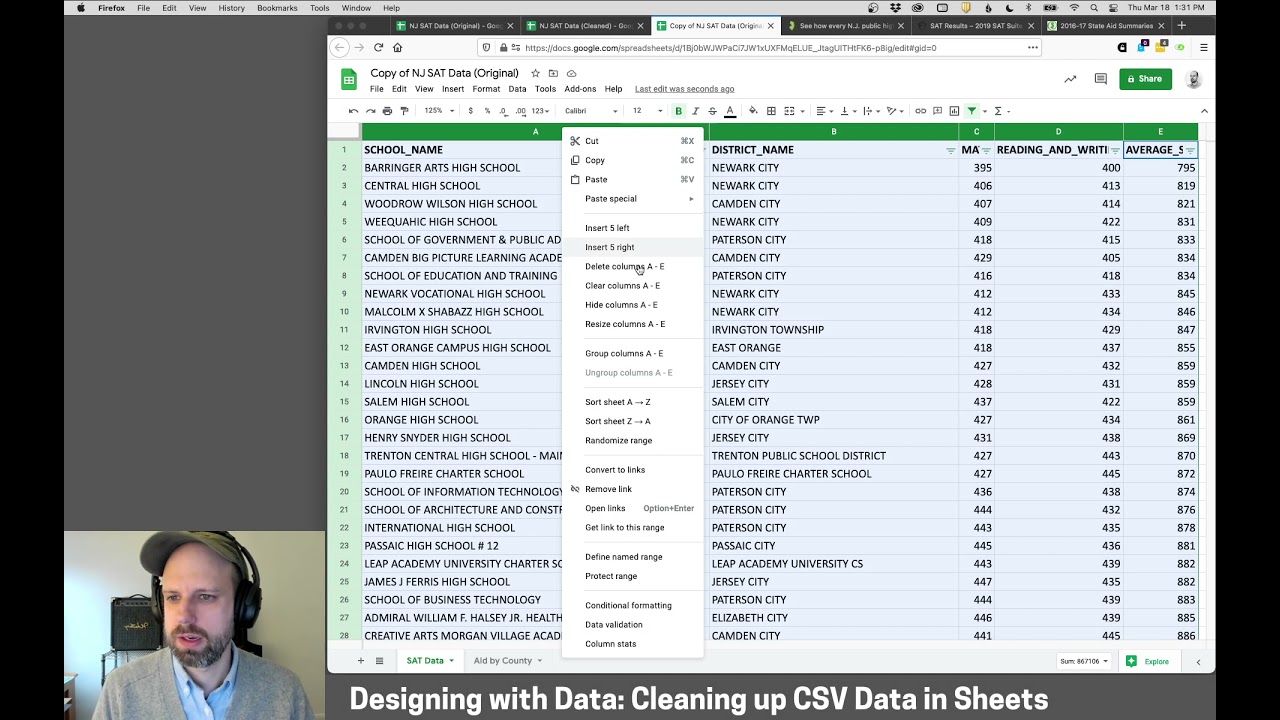Click the Borders icon
Image resolution: width=1280 pixels, height=720 pixels.
(x=771, y=111)
